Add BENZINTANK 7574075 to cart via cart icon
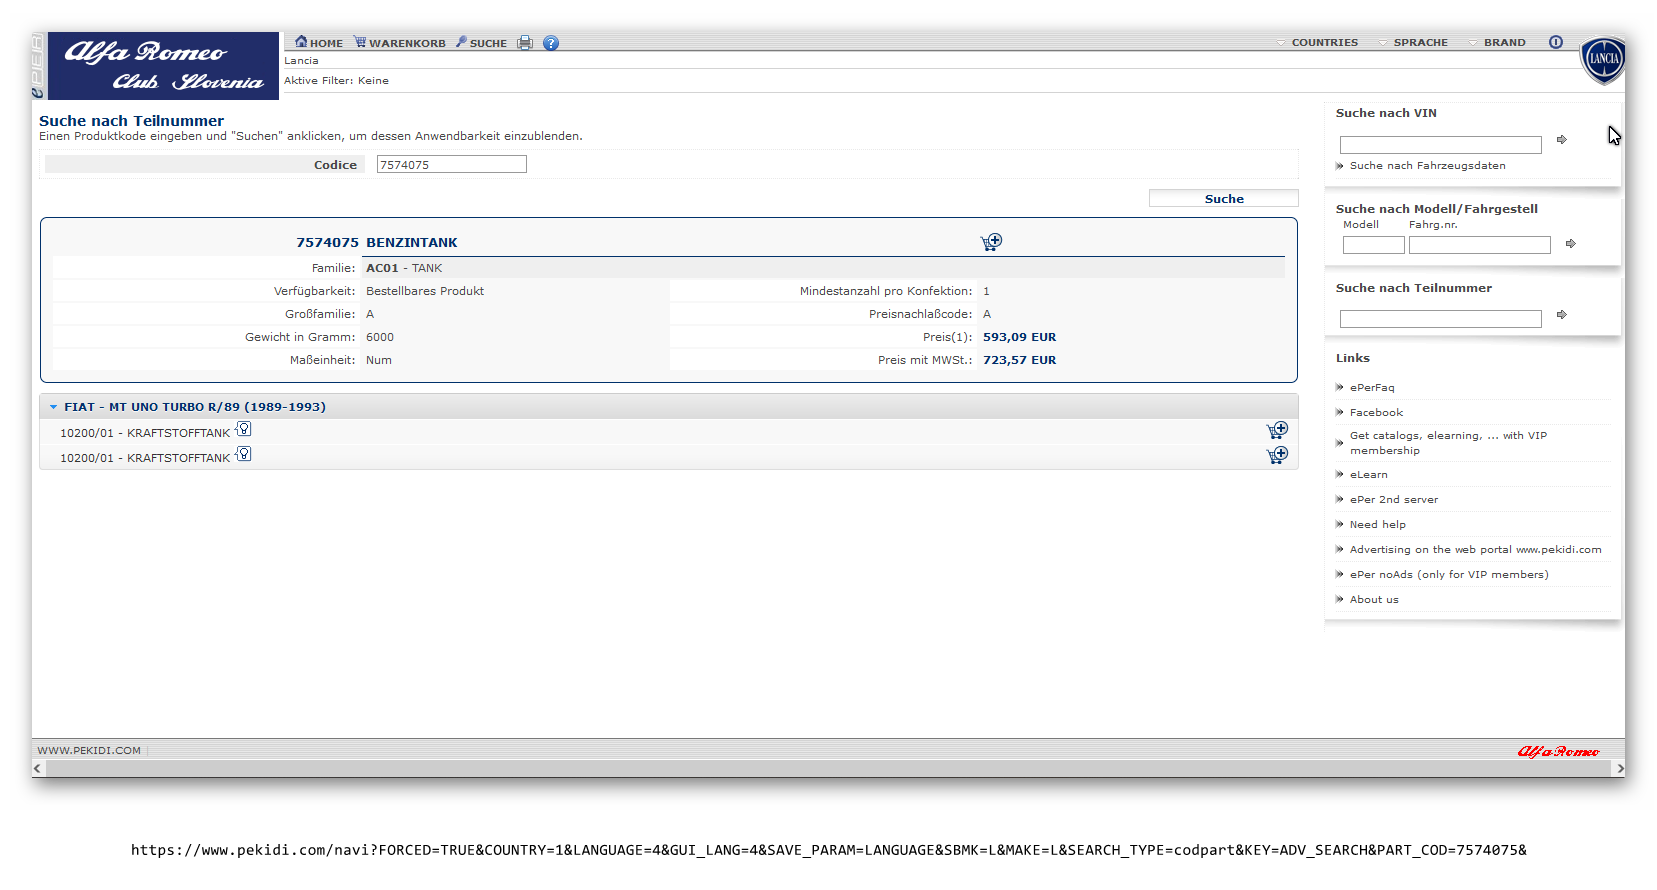This screenshot has width=1657, height=890. [990, 242]
